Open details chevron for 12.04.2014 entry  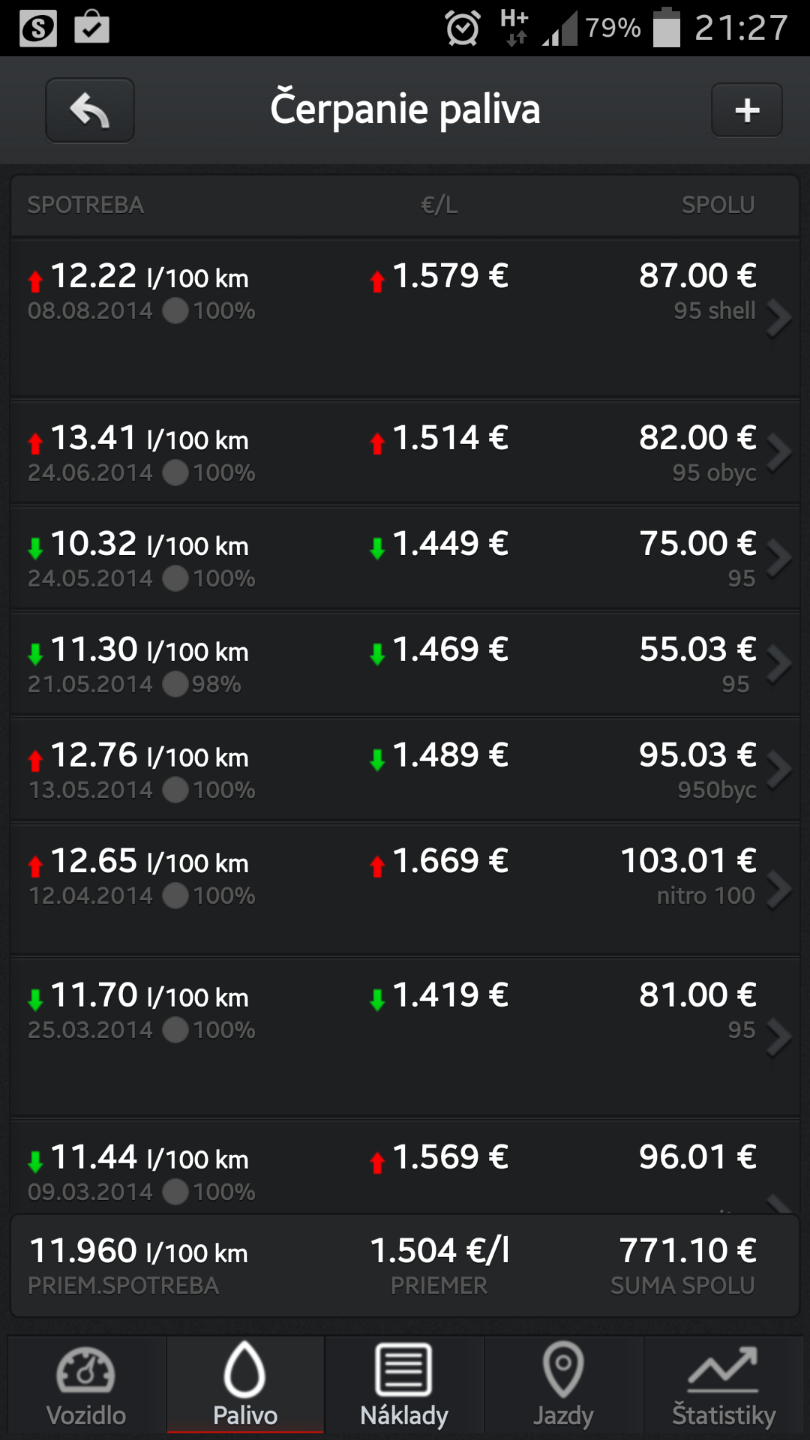coord(778,888)
